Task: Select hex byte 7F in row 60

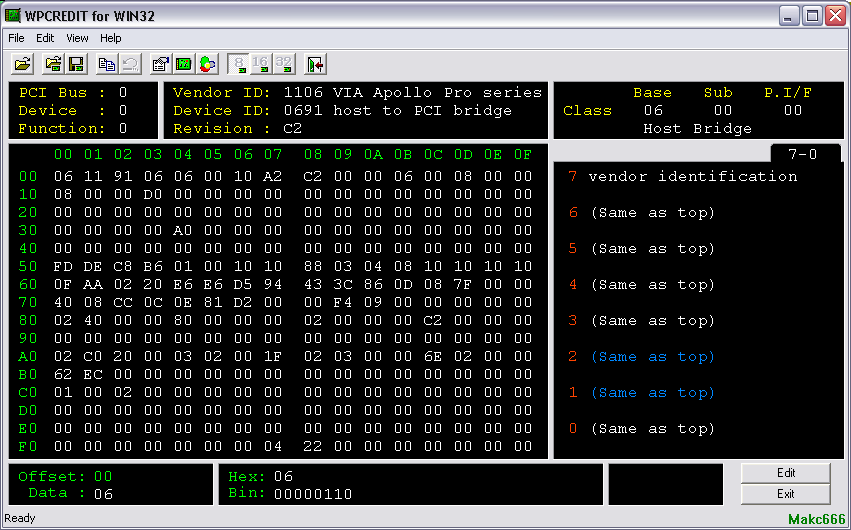Action: click(463, 284)
